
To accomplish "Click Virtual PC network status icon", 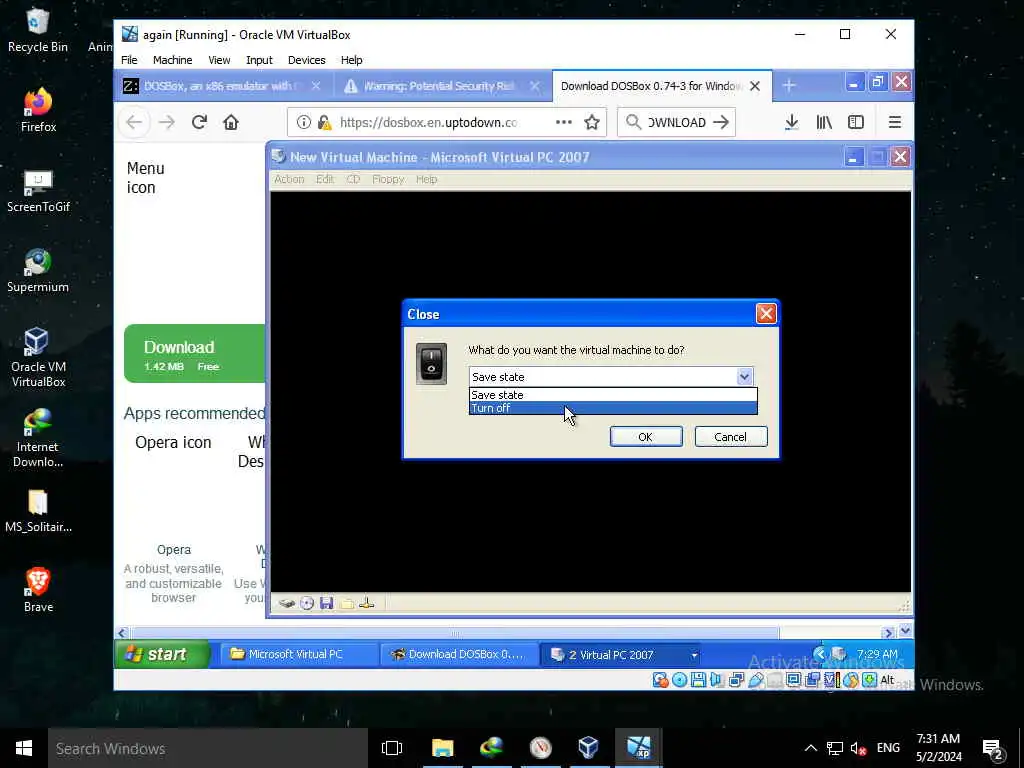I will (x=366, y=603).
